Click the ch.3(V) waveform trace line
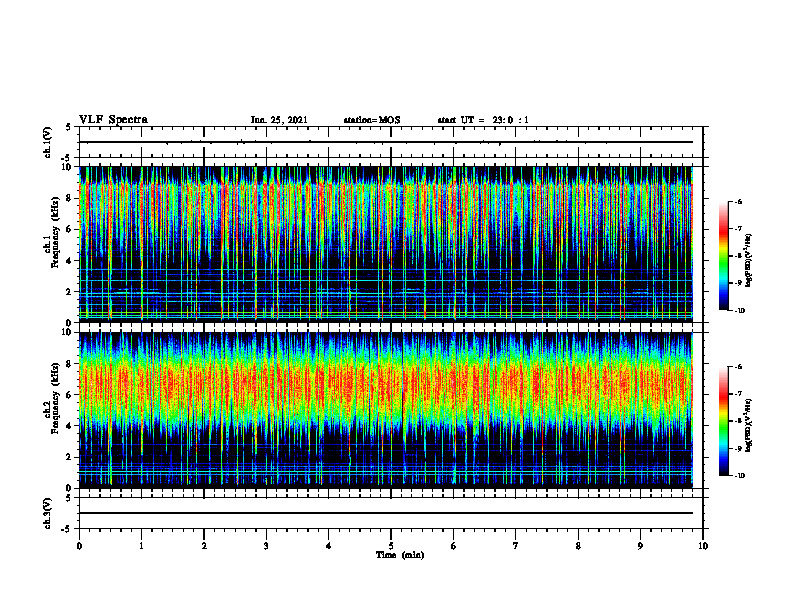This screenshot has height=612, width=792. (386, 513)
